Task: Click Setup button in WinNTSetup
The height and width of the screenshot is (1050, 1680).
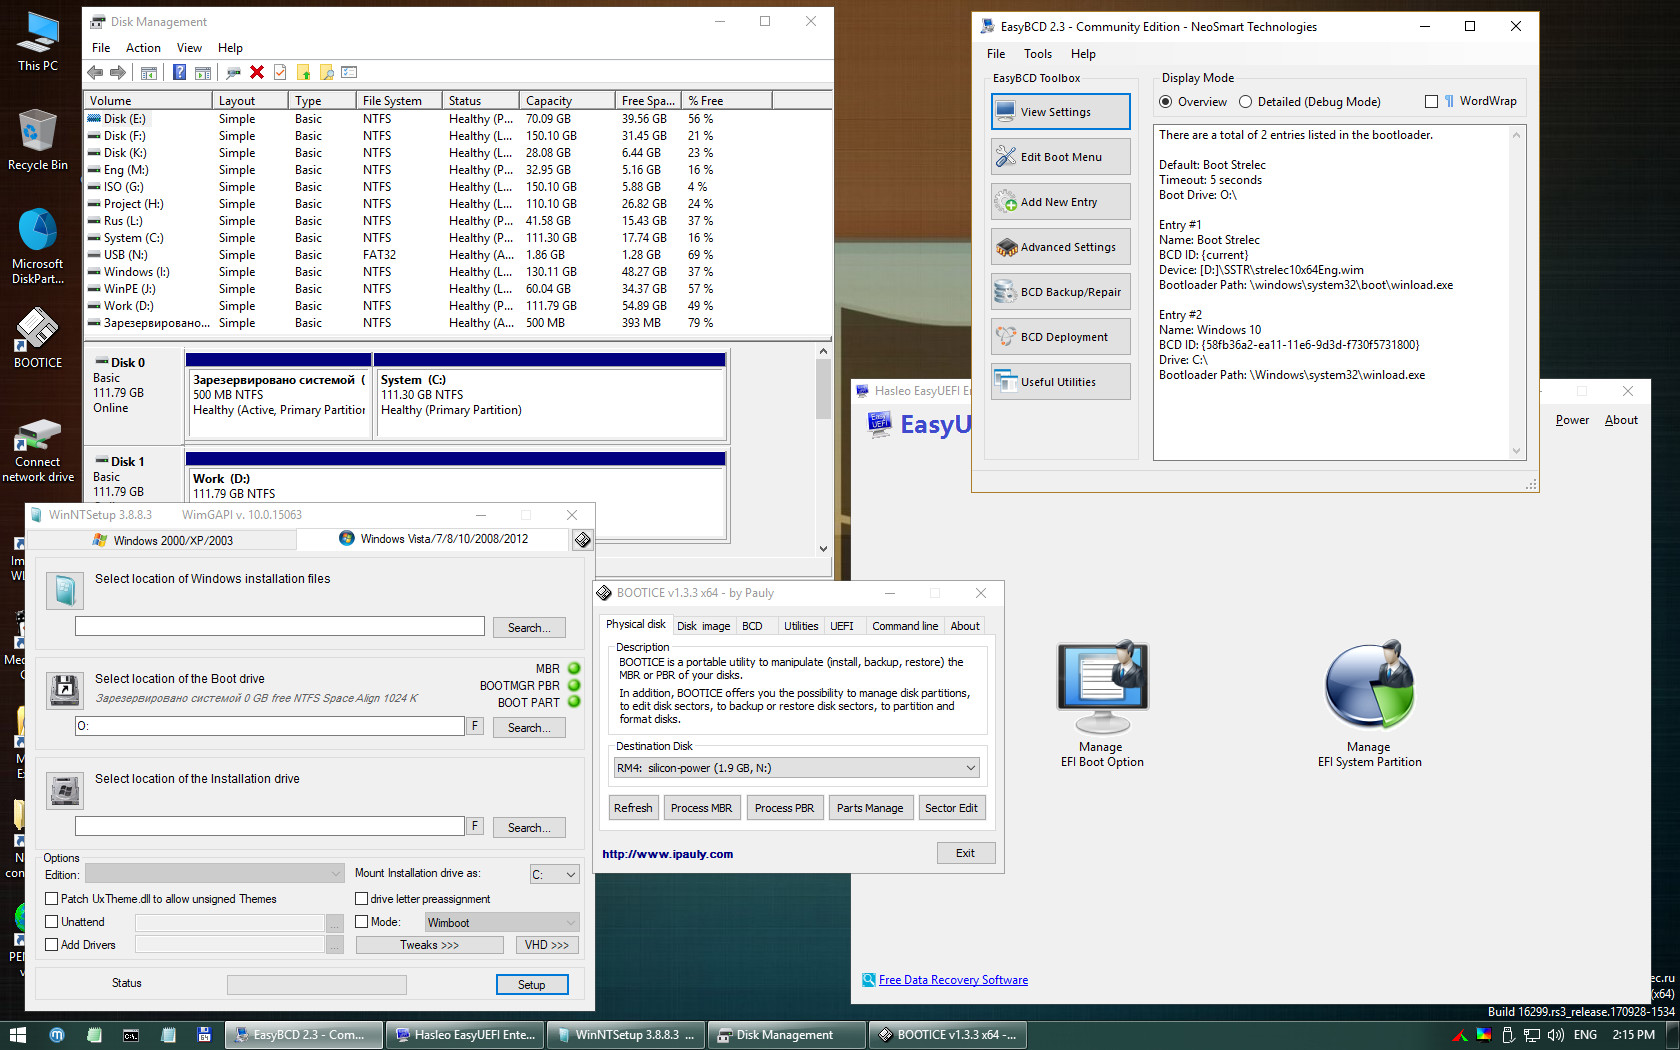Action: pos(532,985)
